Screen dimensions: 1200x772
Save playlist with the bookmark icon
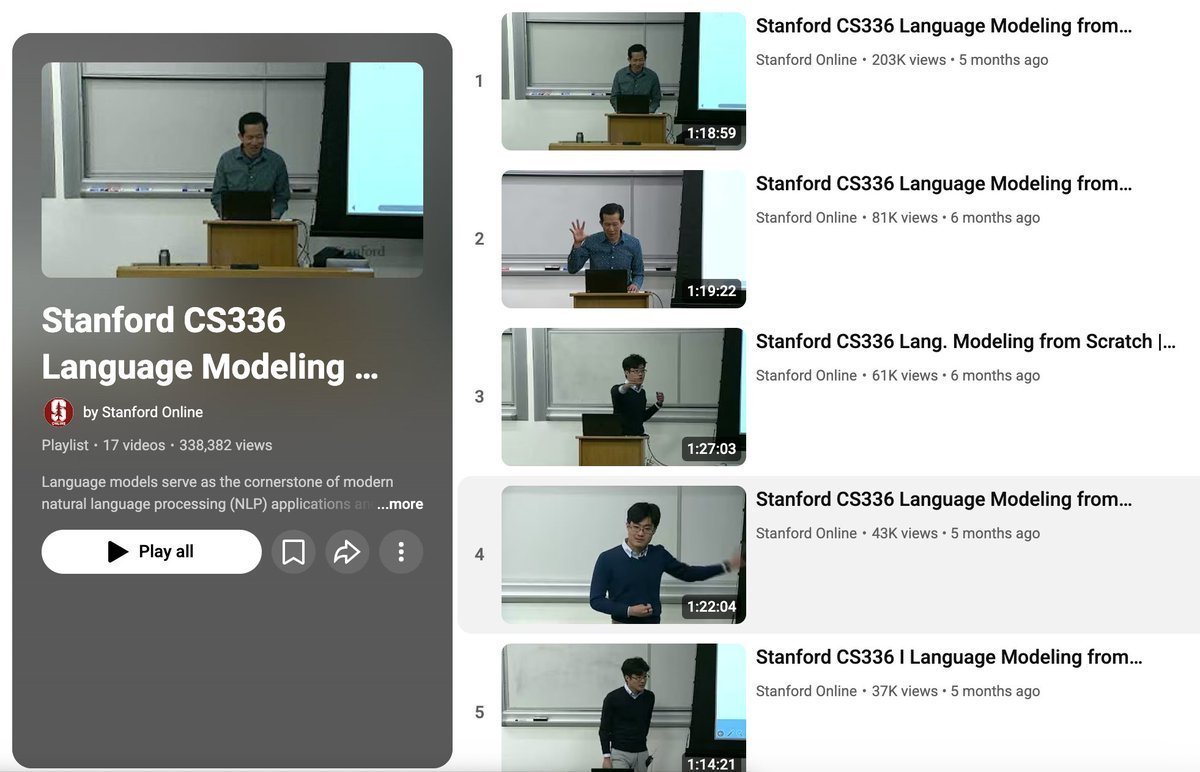click(293, 552)
